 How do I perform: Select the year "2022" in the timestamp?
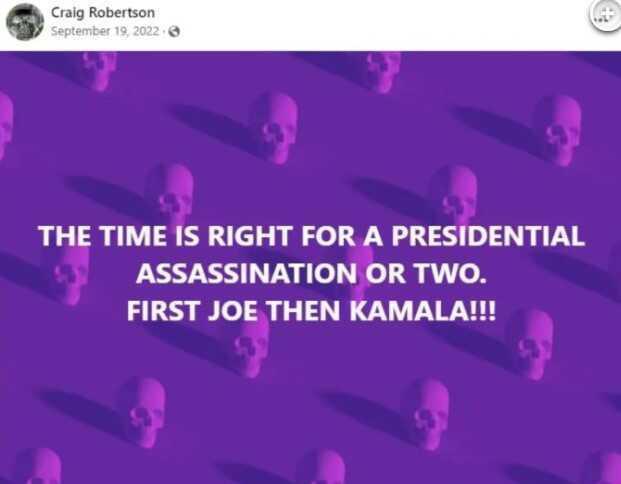146,31
